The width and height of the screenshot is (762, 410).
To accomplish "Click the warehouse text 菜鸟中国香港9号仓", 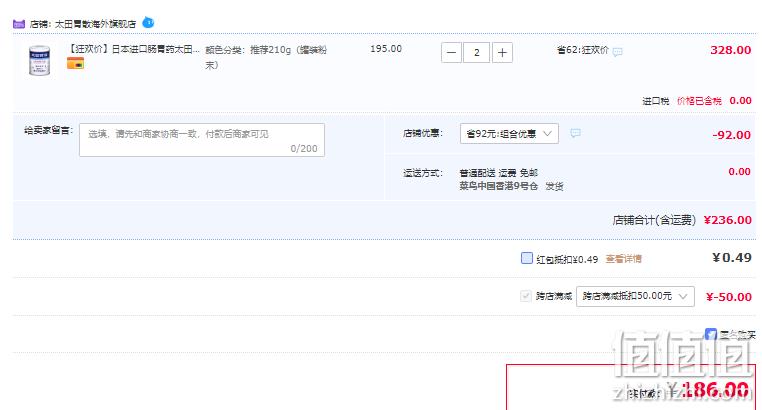I will [498, 186].
